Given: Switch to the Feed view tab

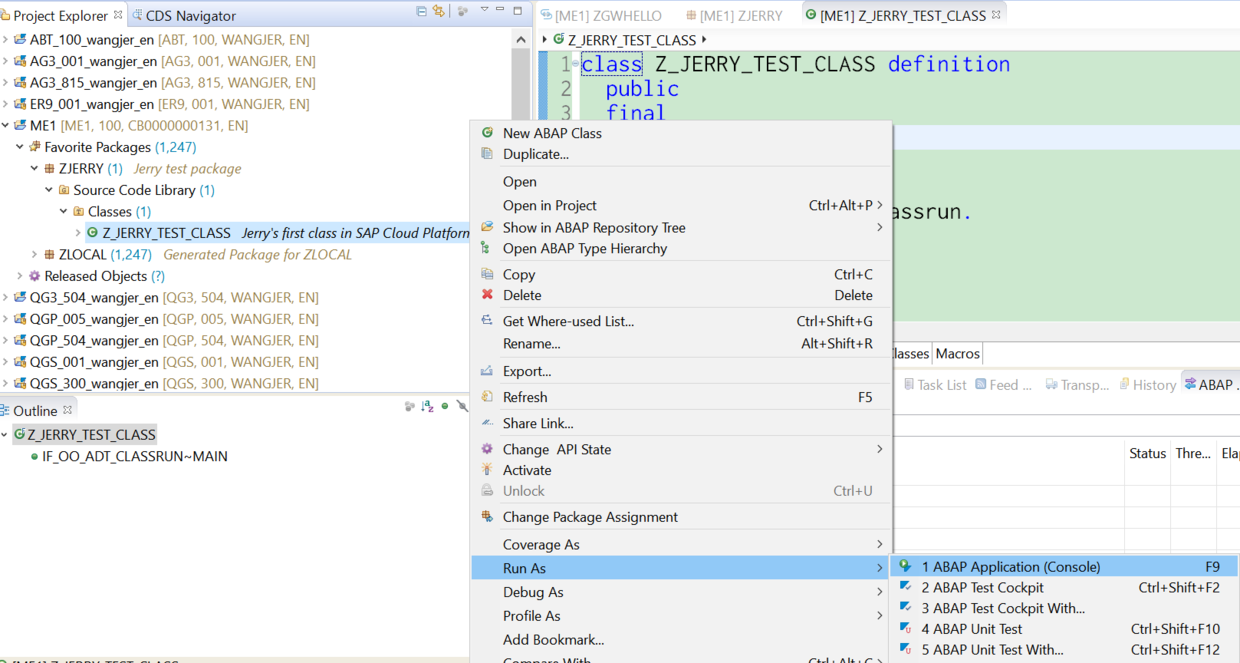Looking at the screenshot, I should [1003, 385].
